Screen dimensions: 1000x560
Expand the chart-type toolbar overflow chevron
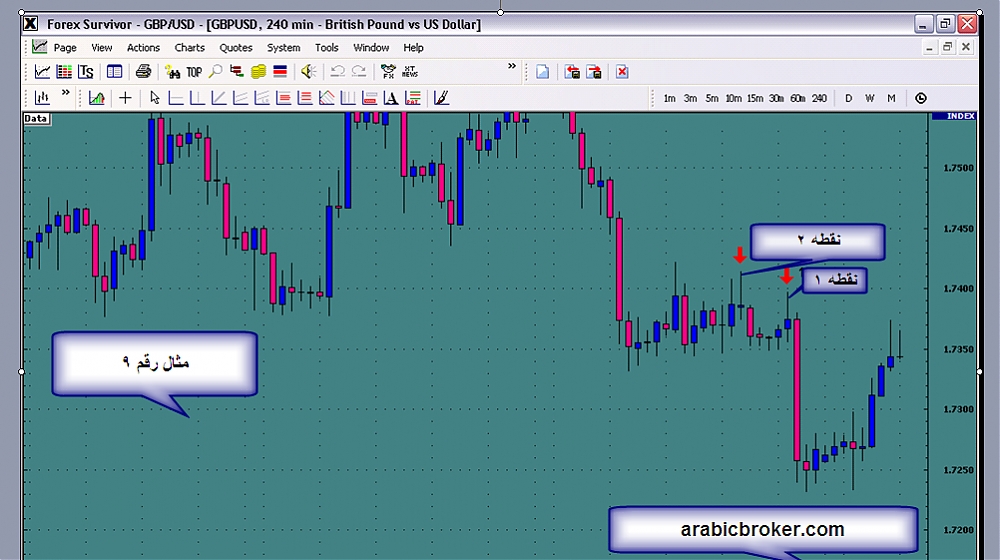point(66,94)
